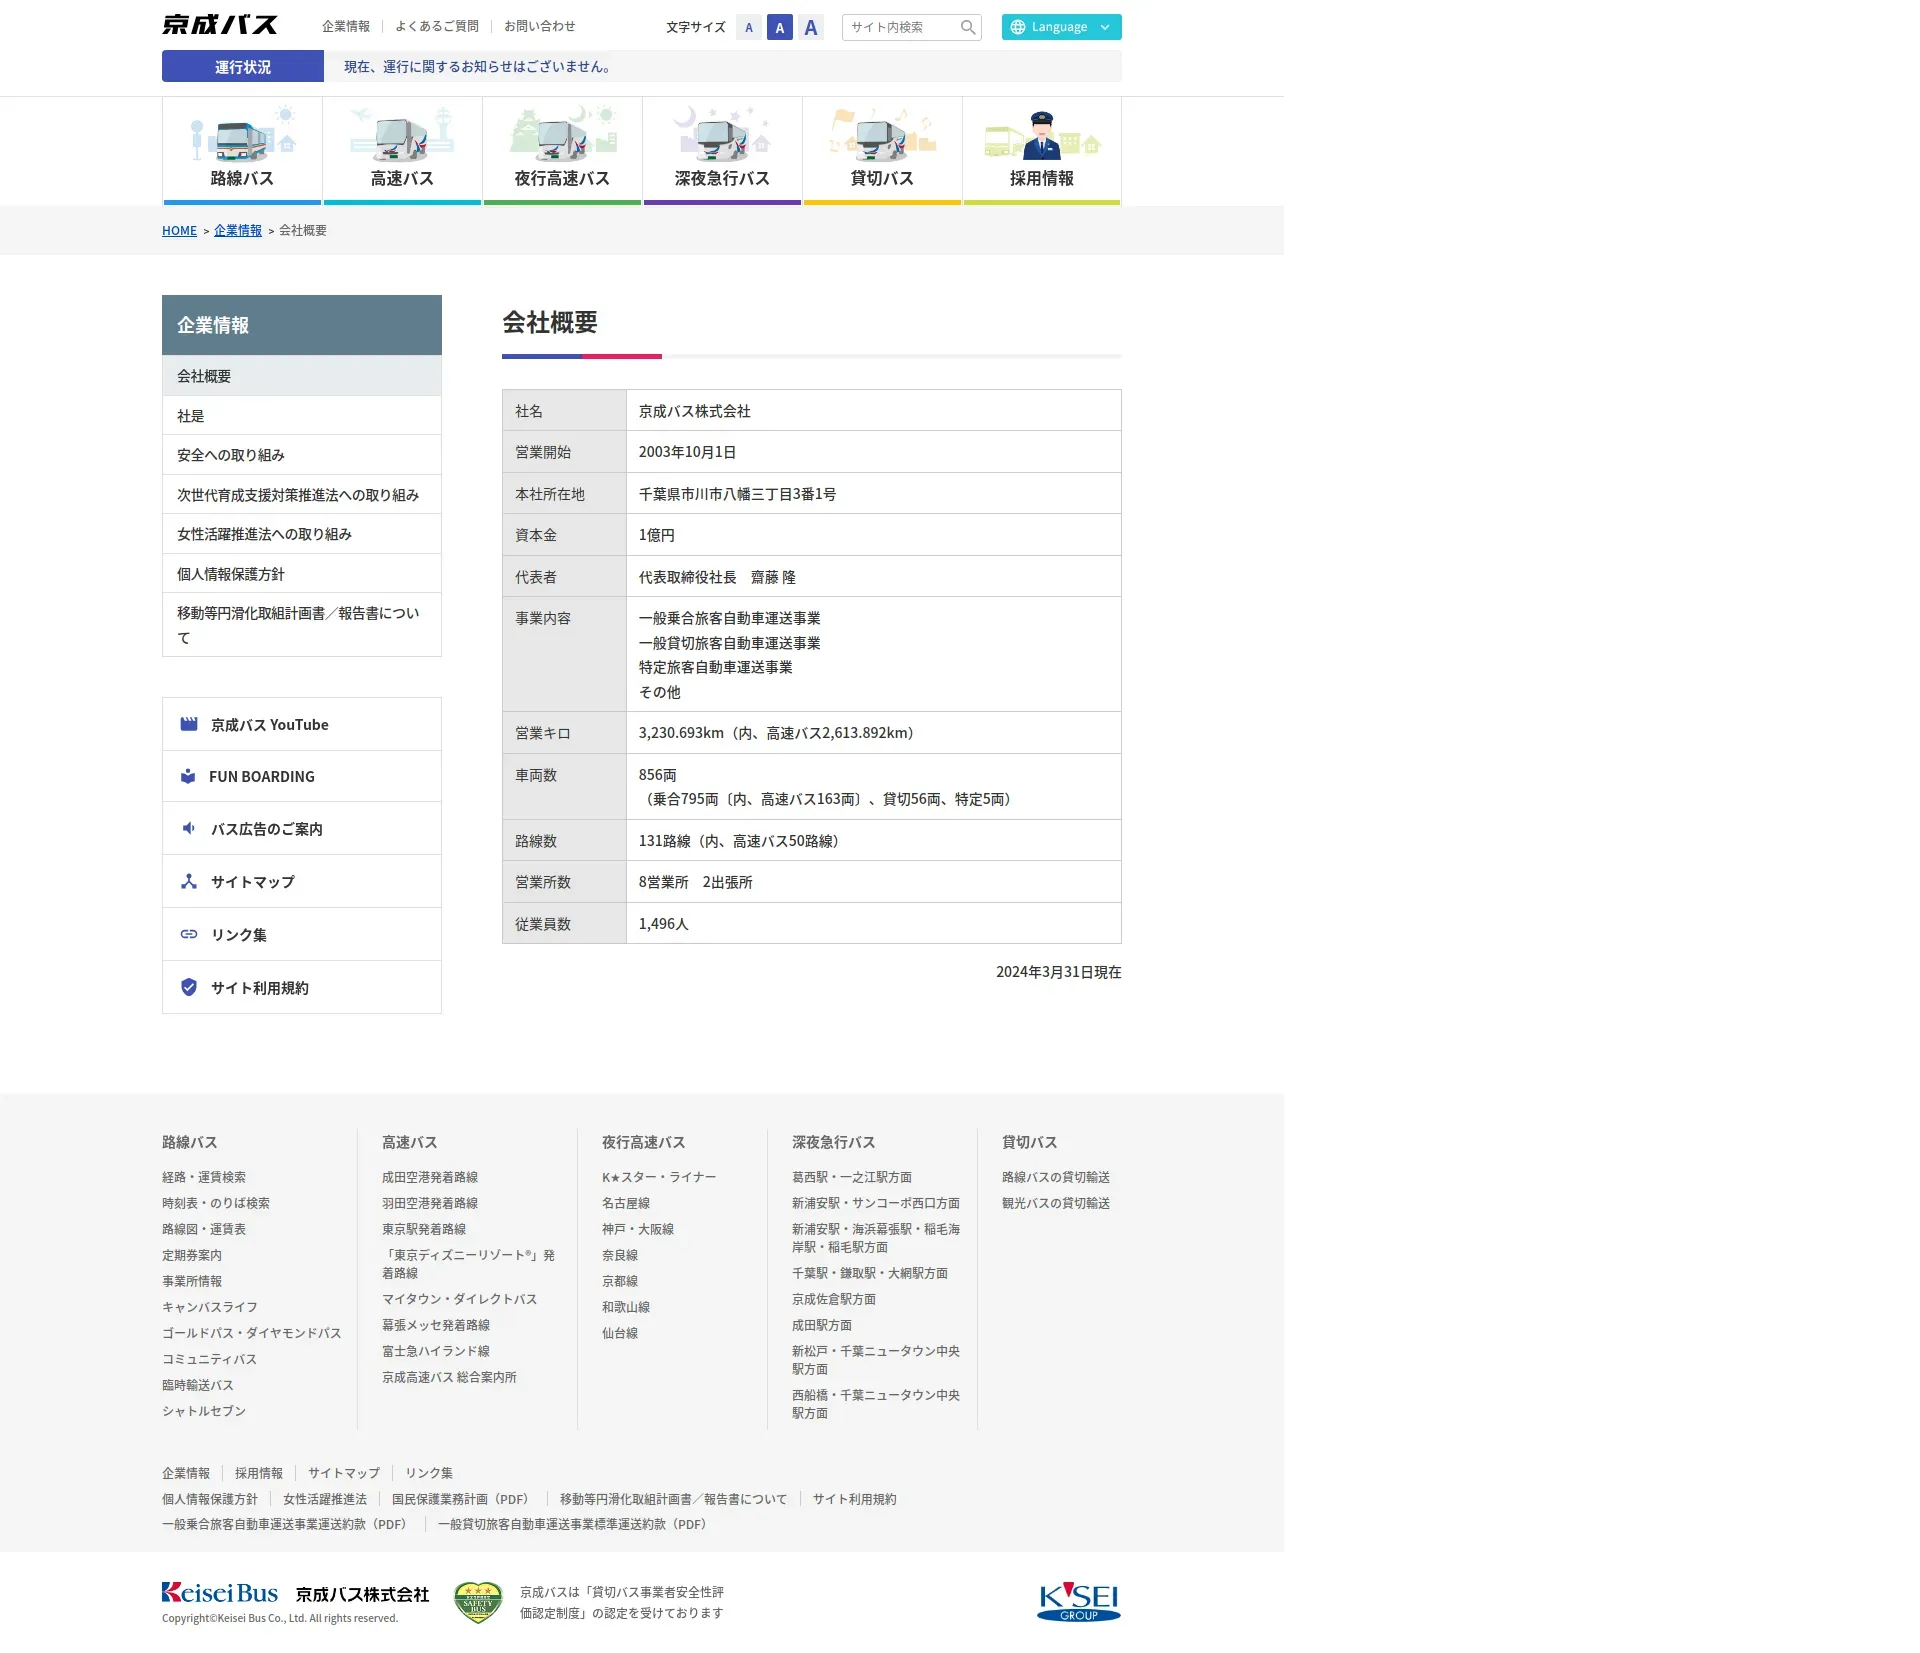The width and height of the screenshot is (1920, 1653).
Task: Open the 採用情報 driver icon
Action: tap(1042, 137)
